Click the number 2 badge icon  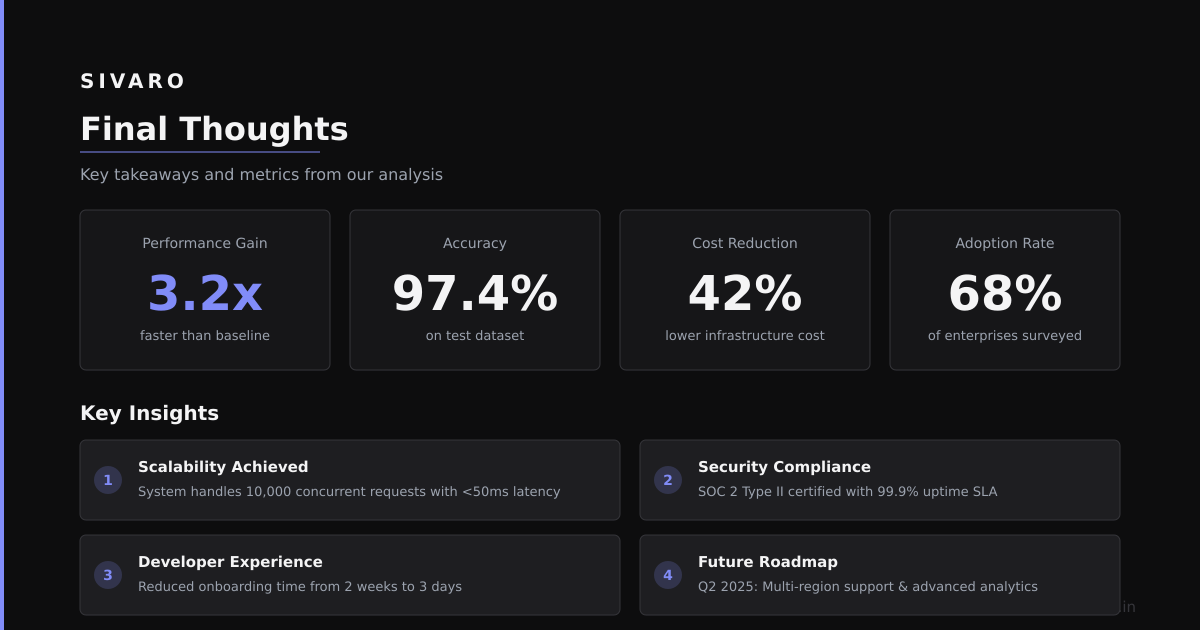click(x=668, y=480)
